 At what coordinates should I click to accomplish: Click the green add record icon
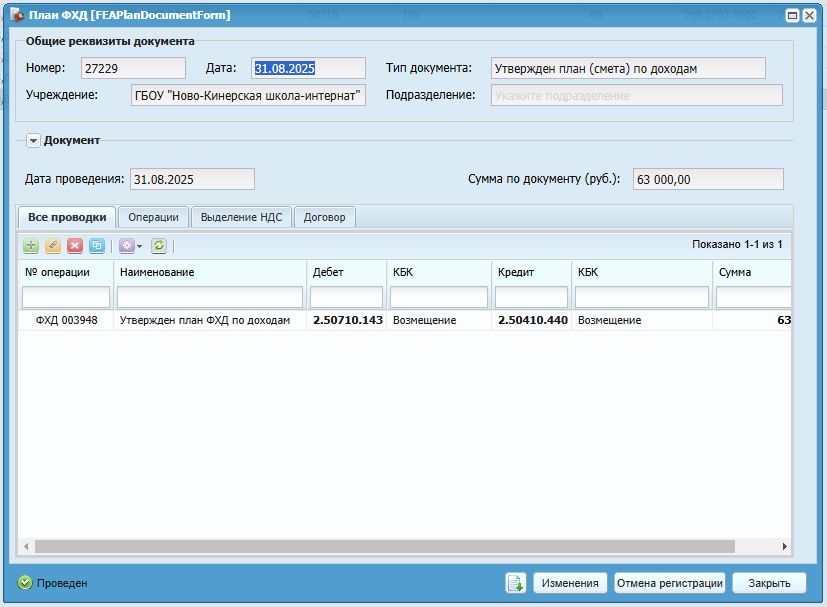pos(31,245)
